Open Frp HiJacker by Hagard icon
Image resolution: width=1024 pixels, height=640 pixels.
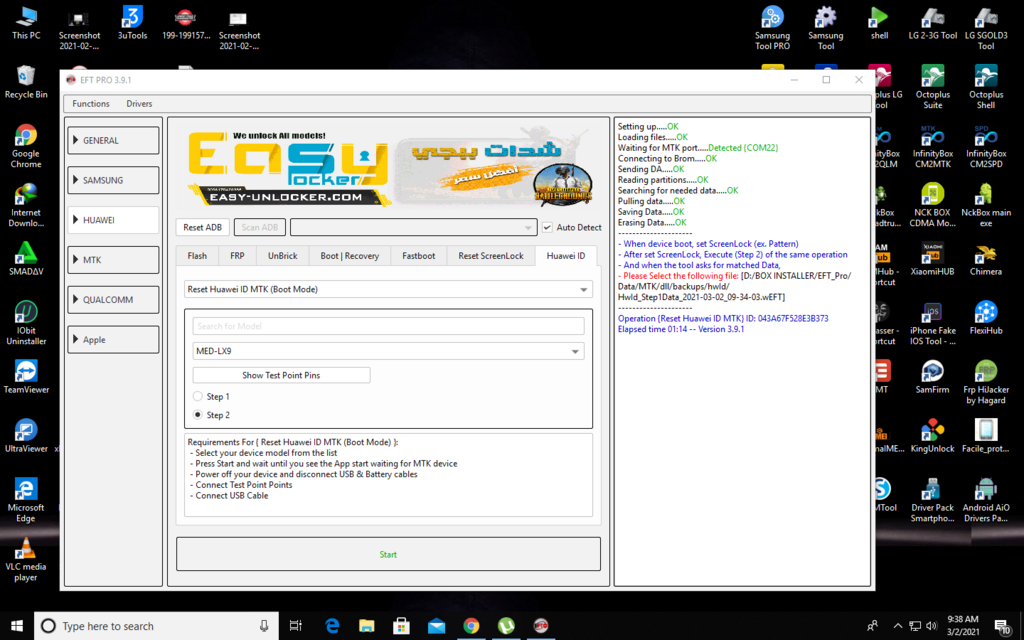coord(985,382)
